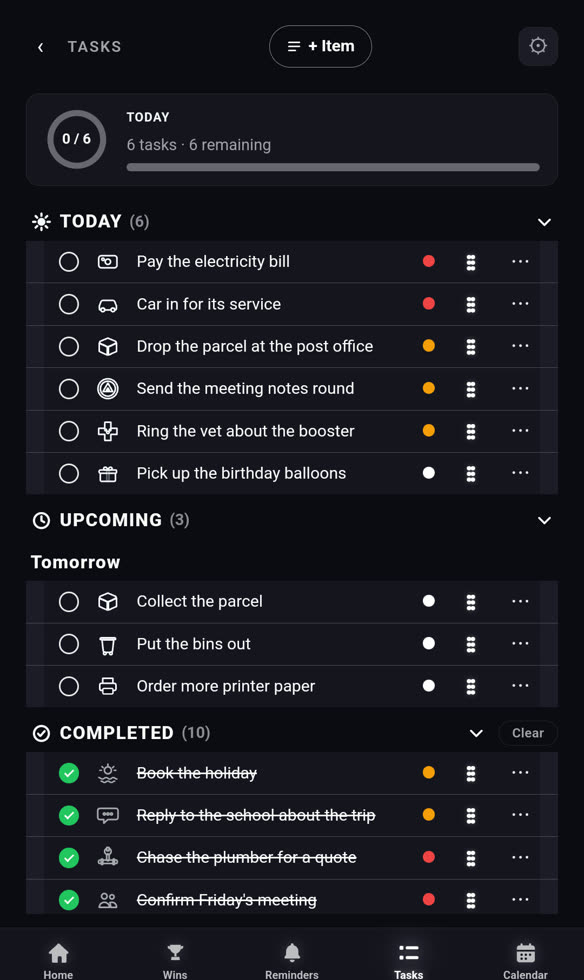The width and height of the screenshot is (584, 980).
Task: Click the red priority dot for Chase the plumber
Action: coord(428,857)
